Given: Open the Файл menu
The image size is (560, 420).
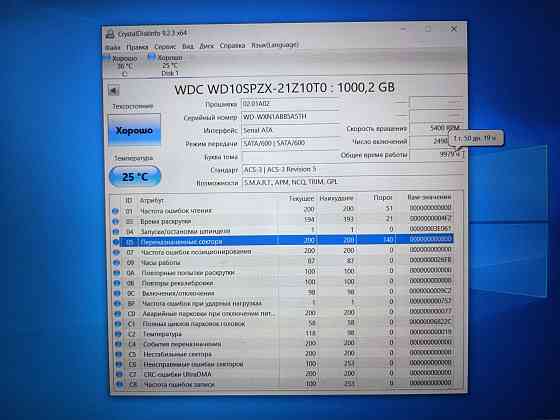Looking at the screenshot, I should (113, 48).
